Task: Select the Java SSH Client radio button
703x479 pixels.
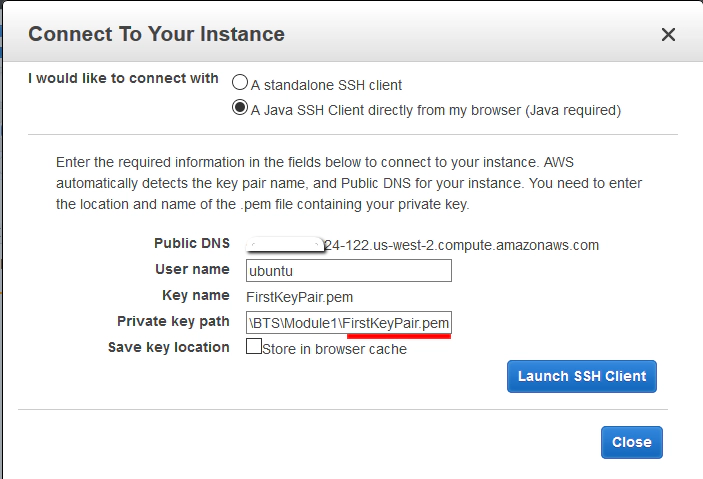Action: (240, 108)
